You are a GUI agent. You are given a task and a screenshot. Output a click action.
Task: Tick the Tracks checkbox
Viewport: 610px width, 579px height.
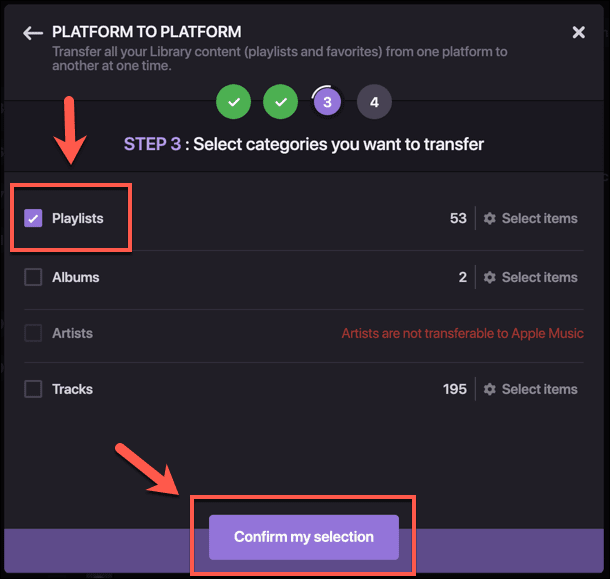pyautogui.click(x=33, y=389)
